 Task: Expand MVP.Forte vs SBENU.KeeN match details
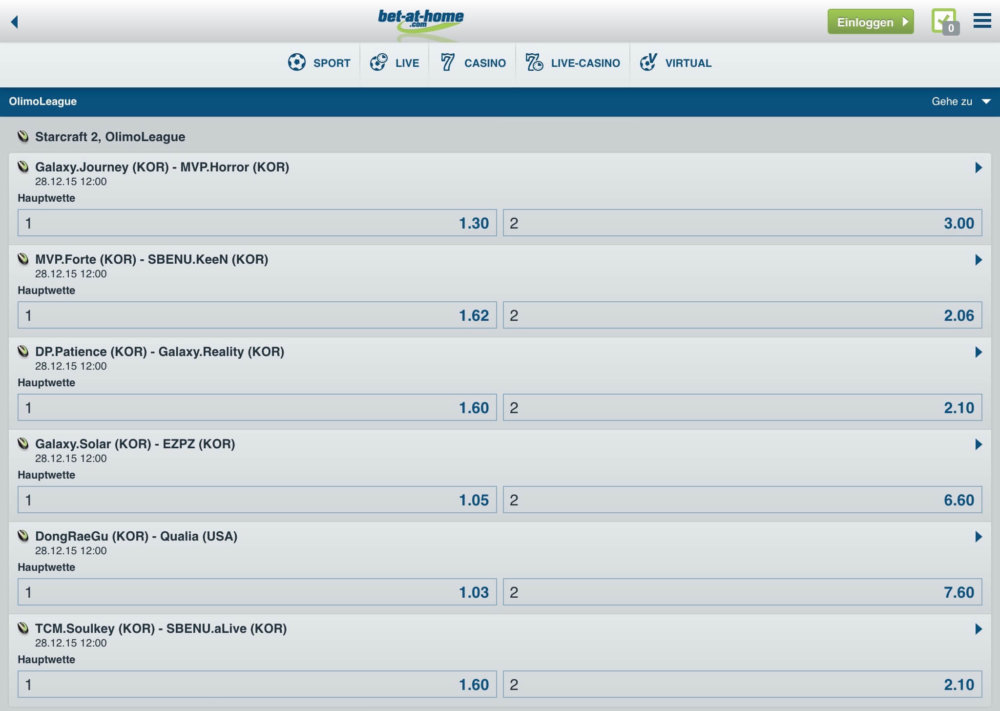coord(978,260)
